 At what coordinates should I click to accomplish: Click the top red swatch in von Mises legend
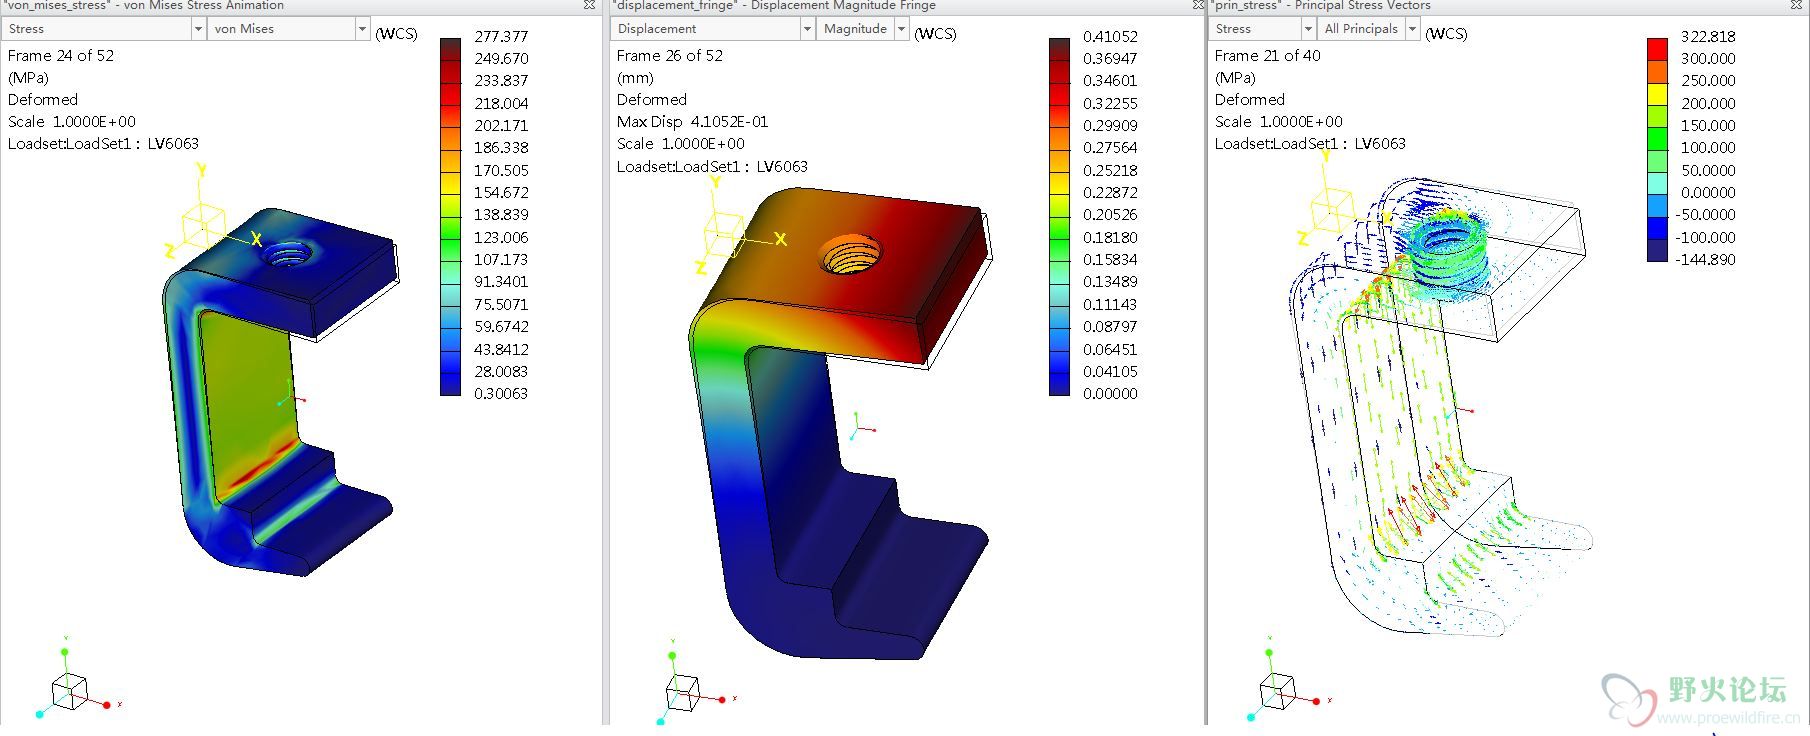[451, 47]
